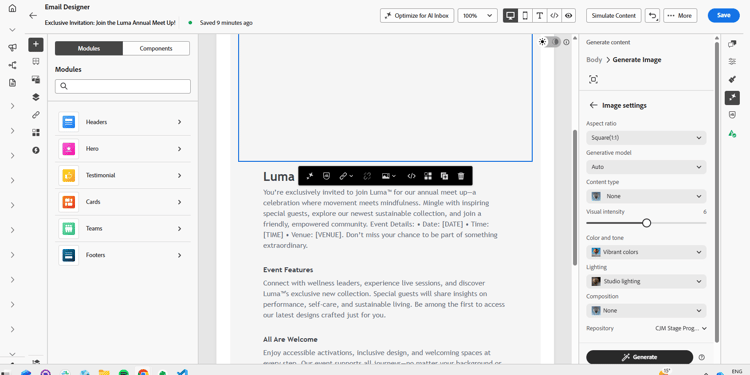Click Optimize for AI Inbox button
This screenshot has width=750, height=375.
(417, 15)
